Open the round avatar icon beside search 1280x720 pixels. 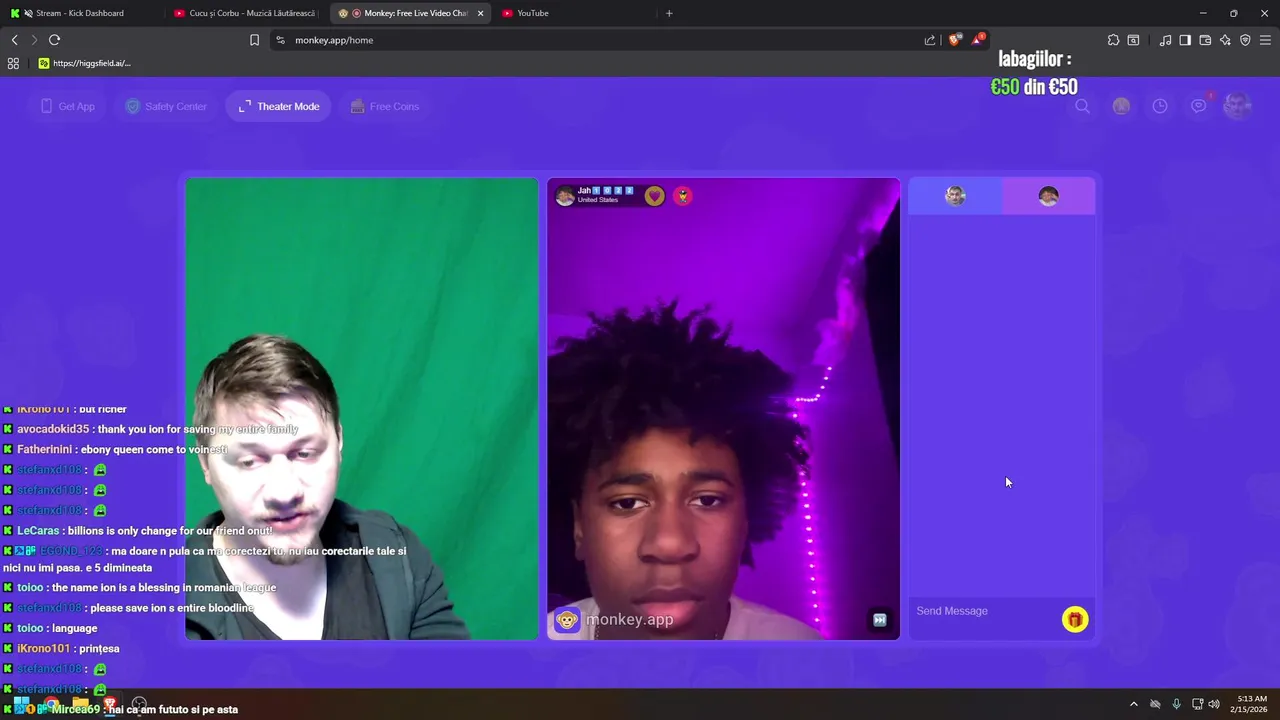pos(1121,106)
